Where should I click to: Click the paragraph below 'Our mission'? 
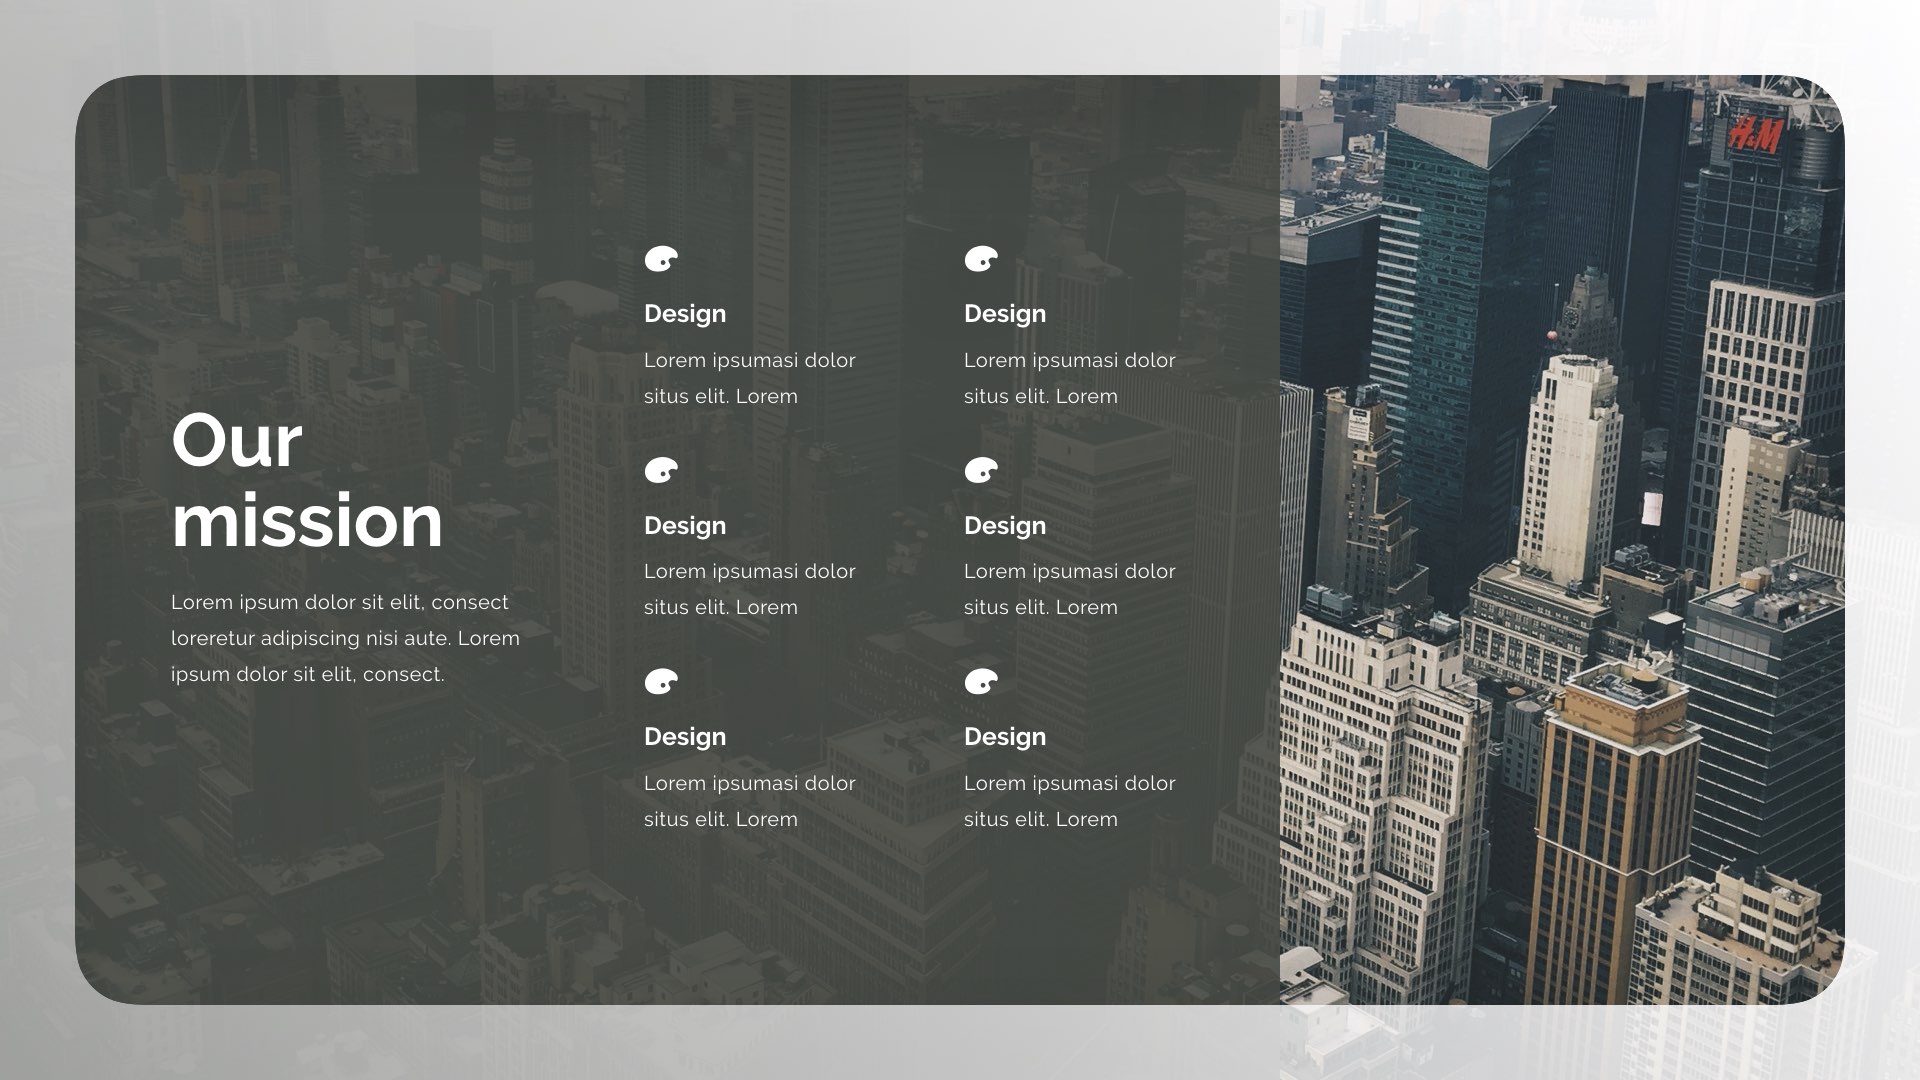(345, 638)
